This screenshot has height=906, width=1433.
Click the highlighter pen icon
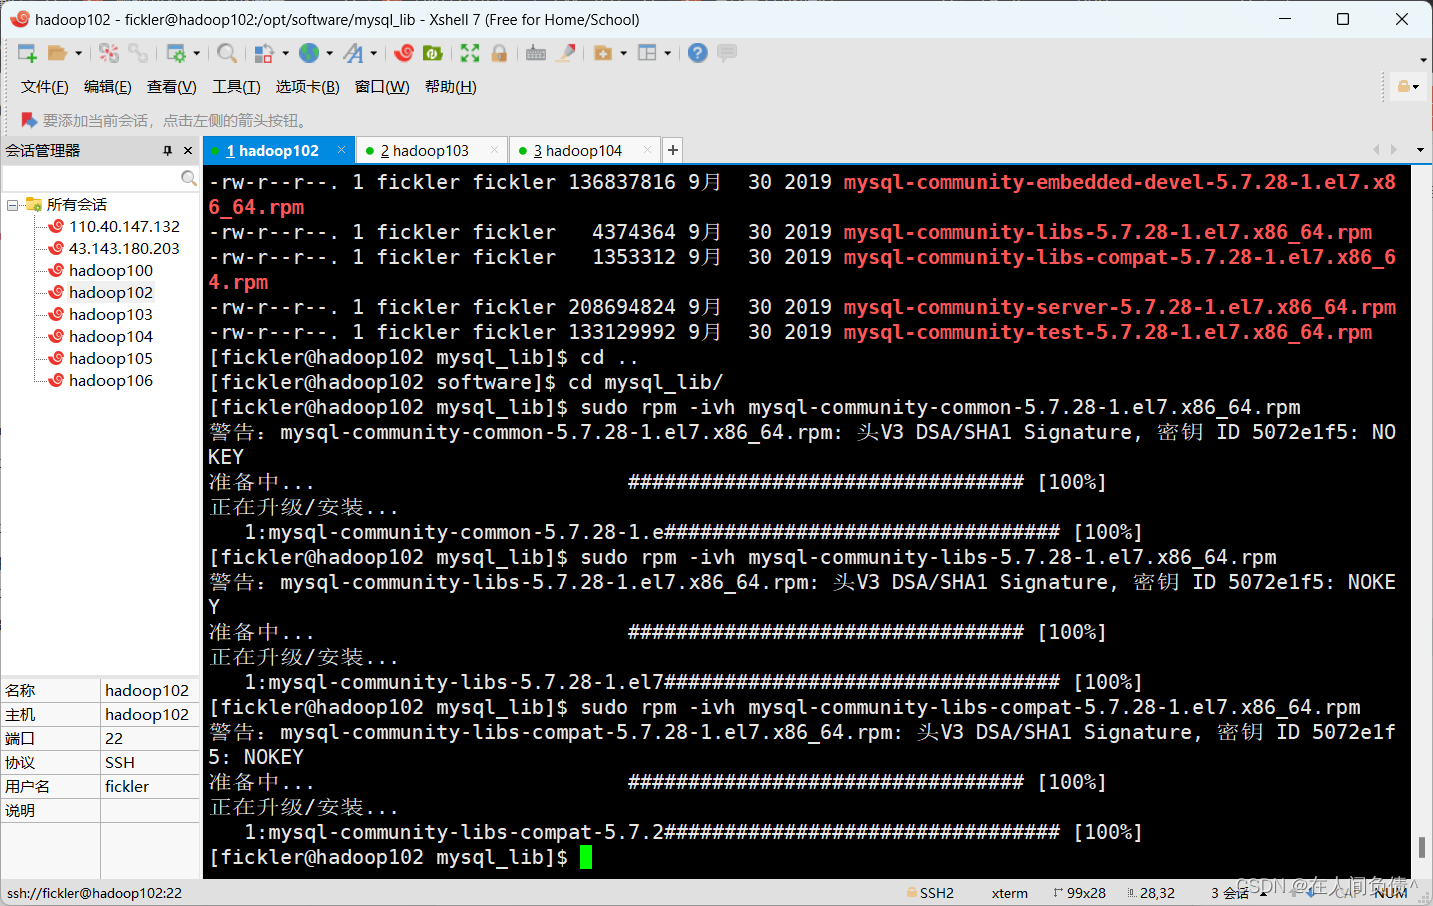[566, 53]
